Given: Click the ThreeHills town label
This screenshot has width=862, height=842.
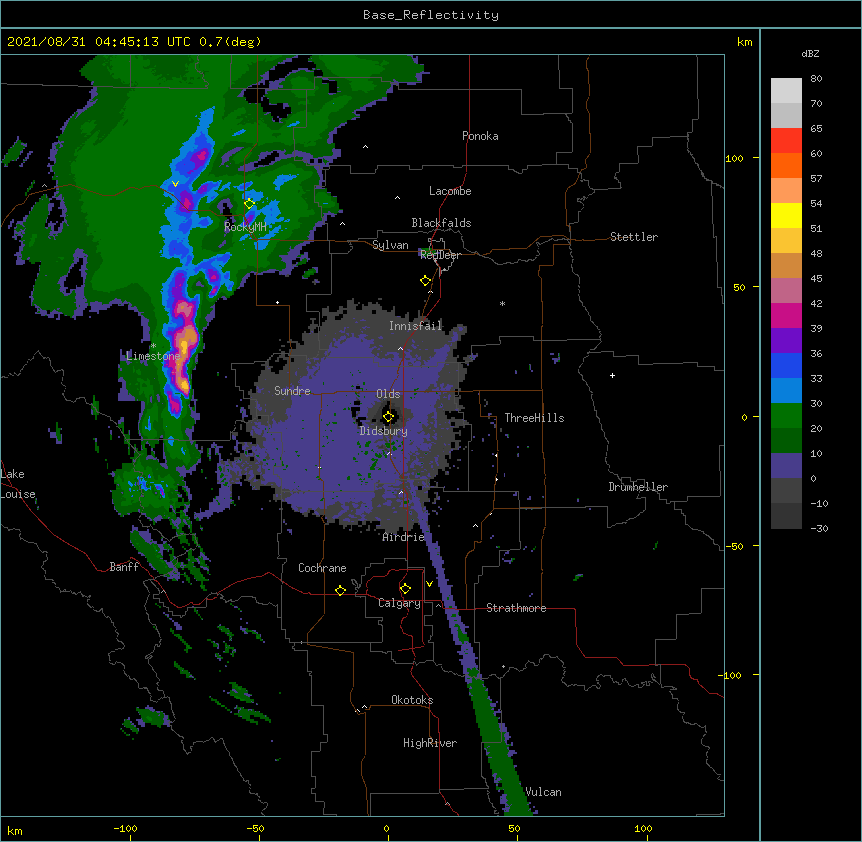Looking at the screenshot, I should 534,418.
